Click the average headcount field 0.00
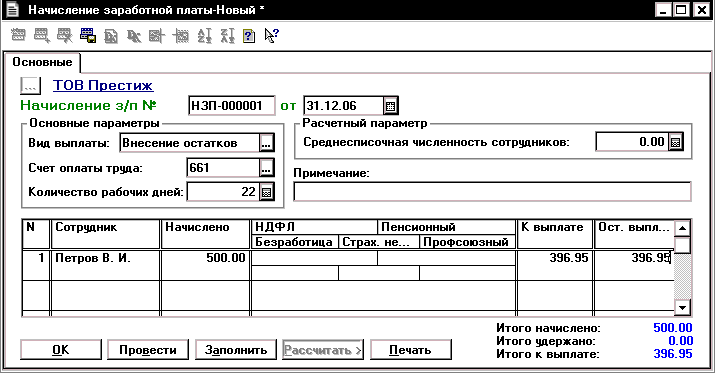 (x=632, y=142)
